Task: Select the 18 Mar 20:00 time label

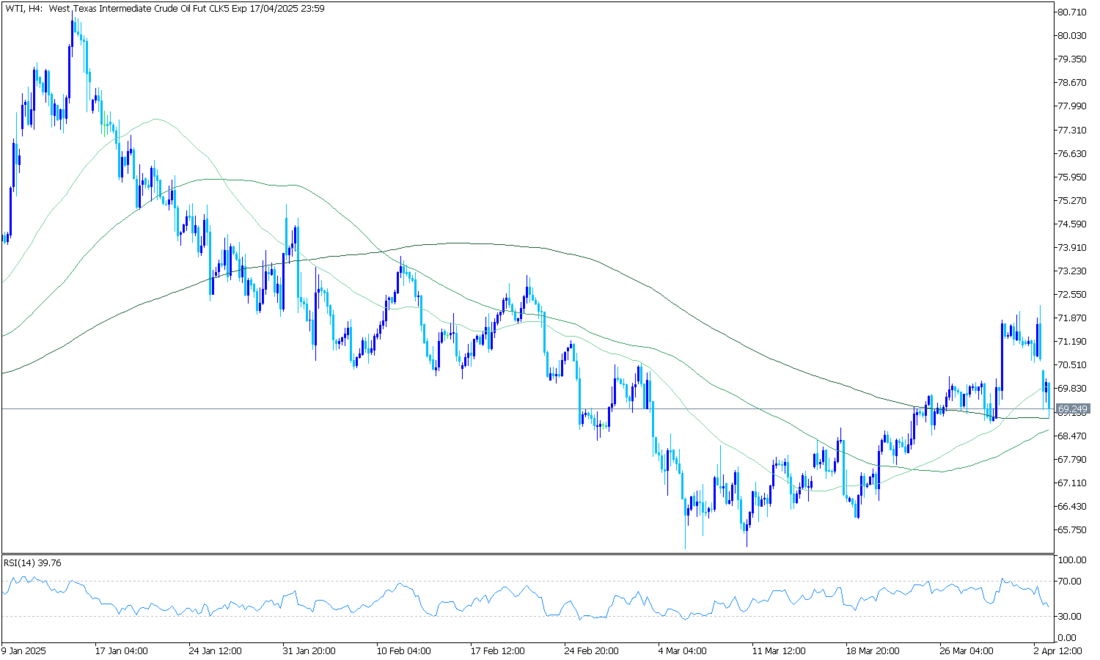Action: pyautogui.click(x=874, y=651)
